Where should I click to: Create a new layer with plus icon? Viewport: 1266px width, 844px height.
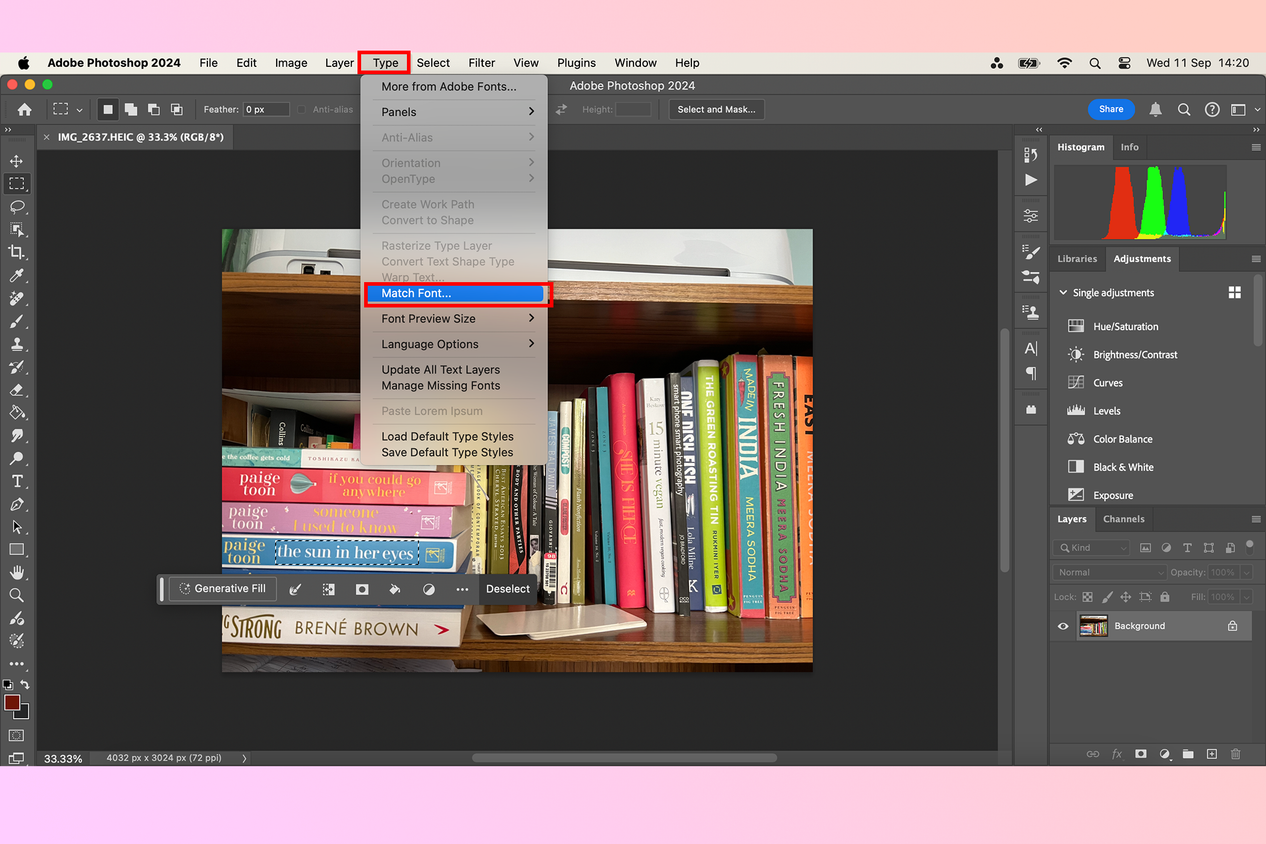[1211, 754]
